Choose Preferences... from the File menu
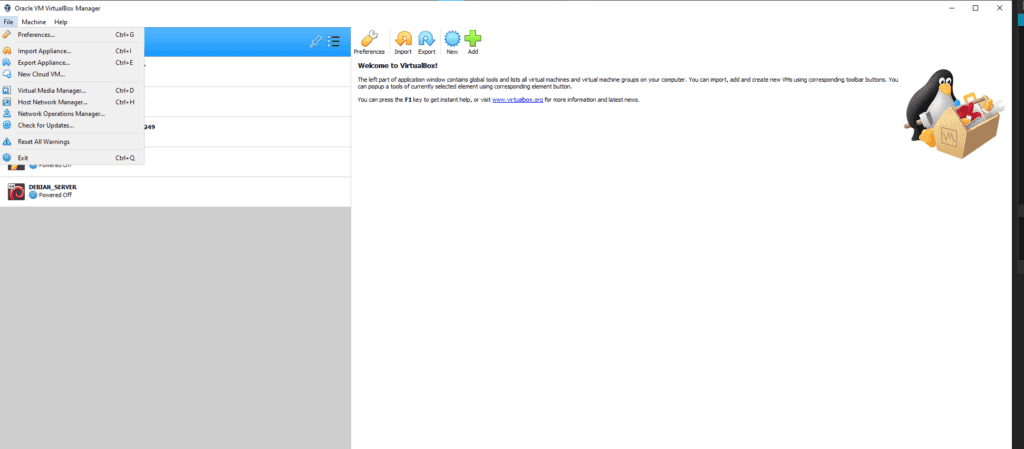Viewport: 1024px width, 449px height. coord(36,35)
